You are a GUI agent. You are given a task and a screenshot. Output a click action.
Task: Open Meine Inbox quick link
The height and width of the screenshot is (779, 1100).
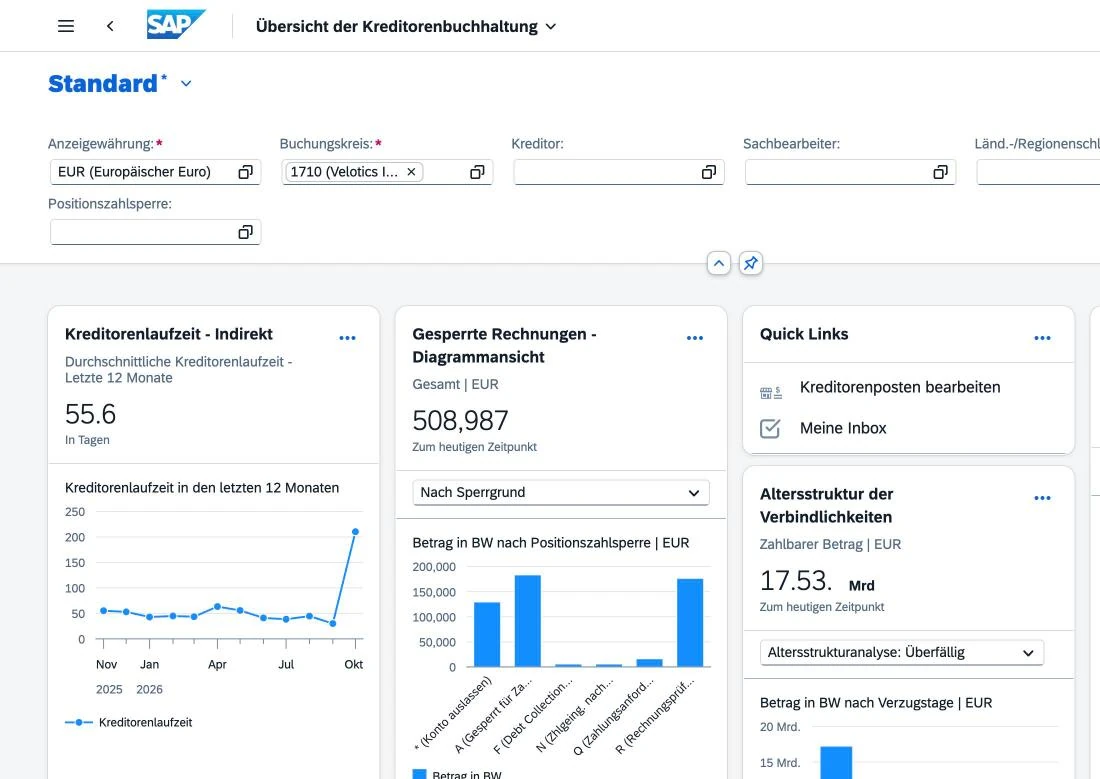(x=843, y=428)
